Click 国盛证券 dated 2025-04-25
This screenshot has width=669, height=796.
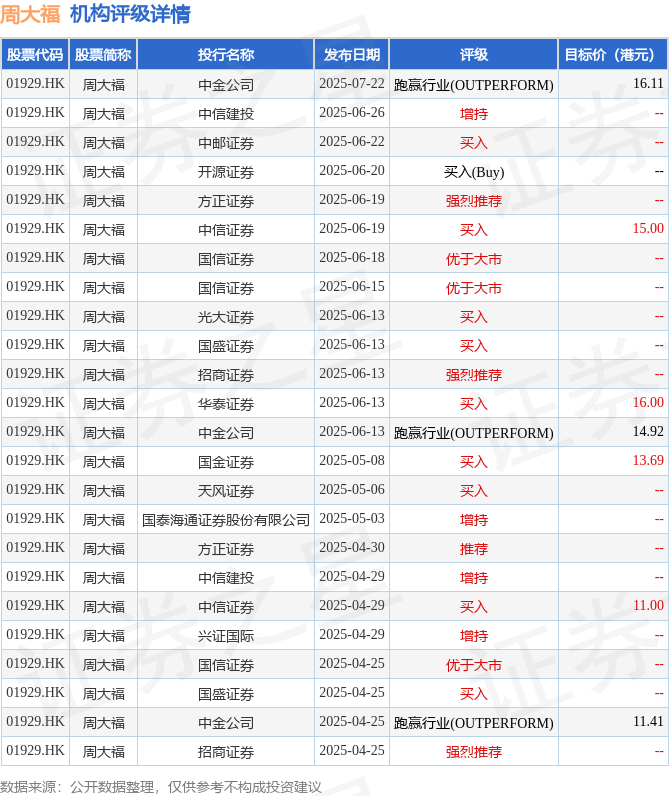tap(226, 693)
